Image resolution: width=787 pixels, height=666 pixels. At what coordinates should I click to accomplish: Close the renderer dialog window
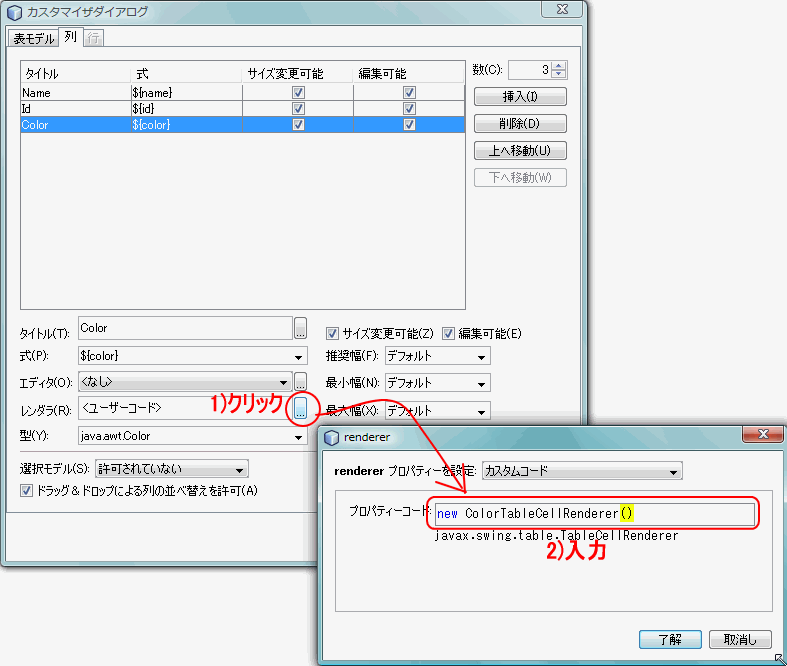point(762,435)
